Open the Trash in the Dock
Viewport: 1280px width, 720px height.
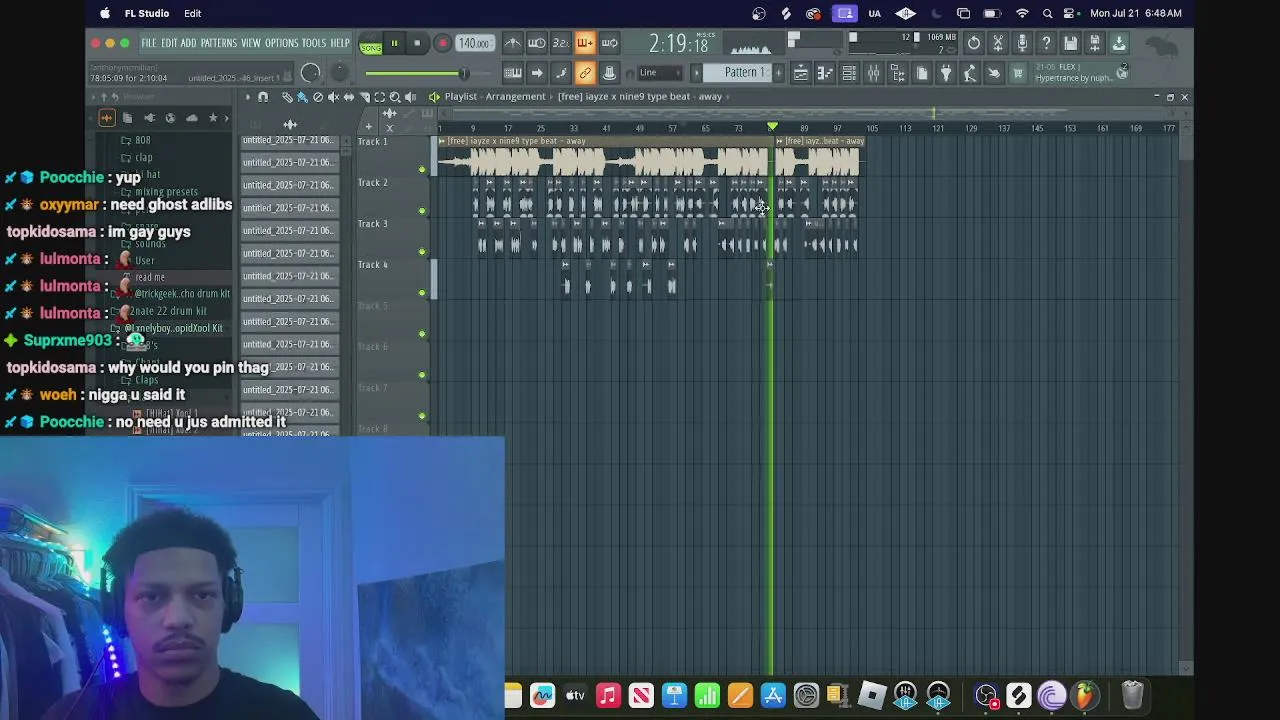1131,695
